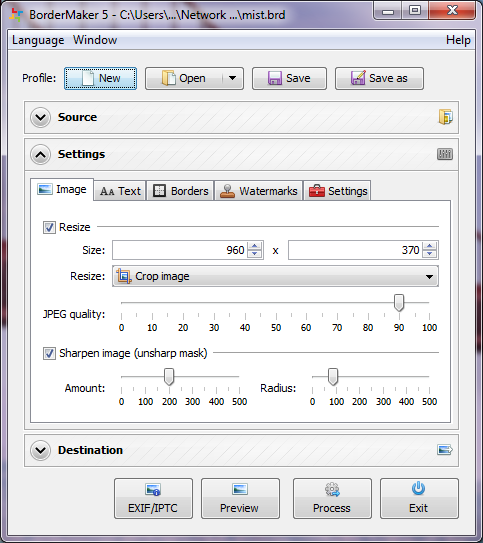Screen dimensions: 483x543
Task: Open the Watermarks tab
Action: 259,191
